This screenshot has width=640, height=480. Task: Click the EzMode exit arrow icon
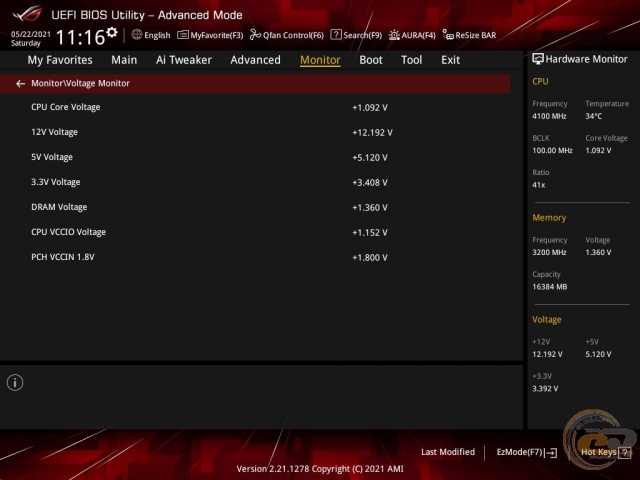pyautogui.click(x=551, y=452)
